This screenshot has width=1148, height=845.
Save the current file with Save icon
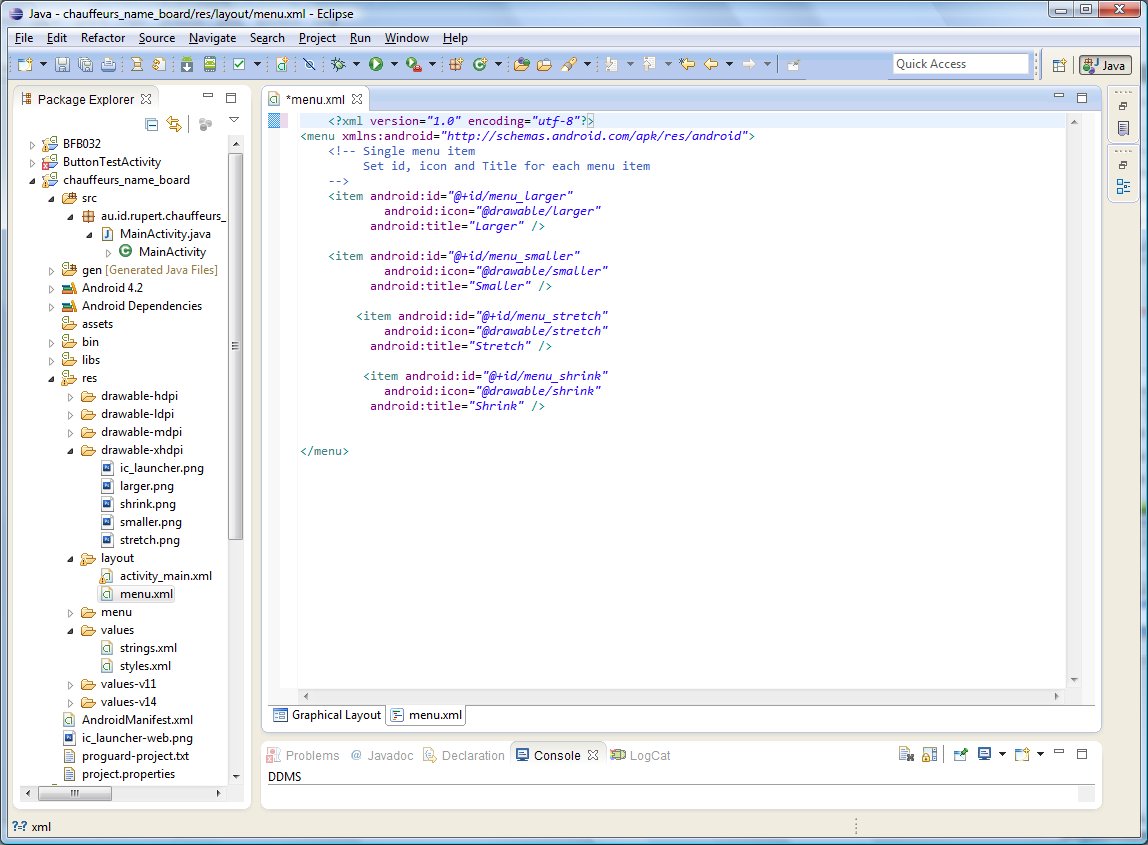click(62, 64)
